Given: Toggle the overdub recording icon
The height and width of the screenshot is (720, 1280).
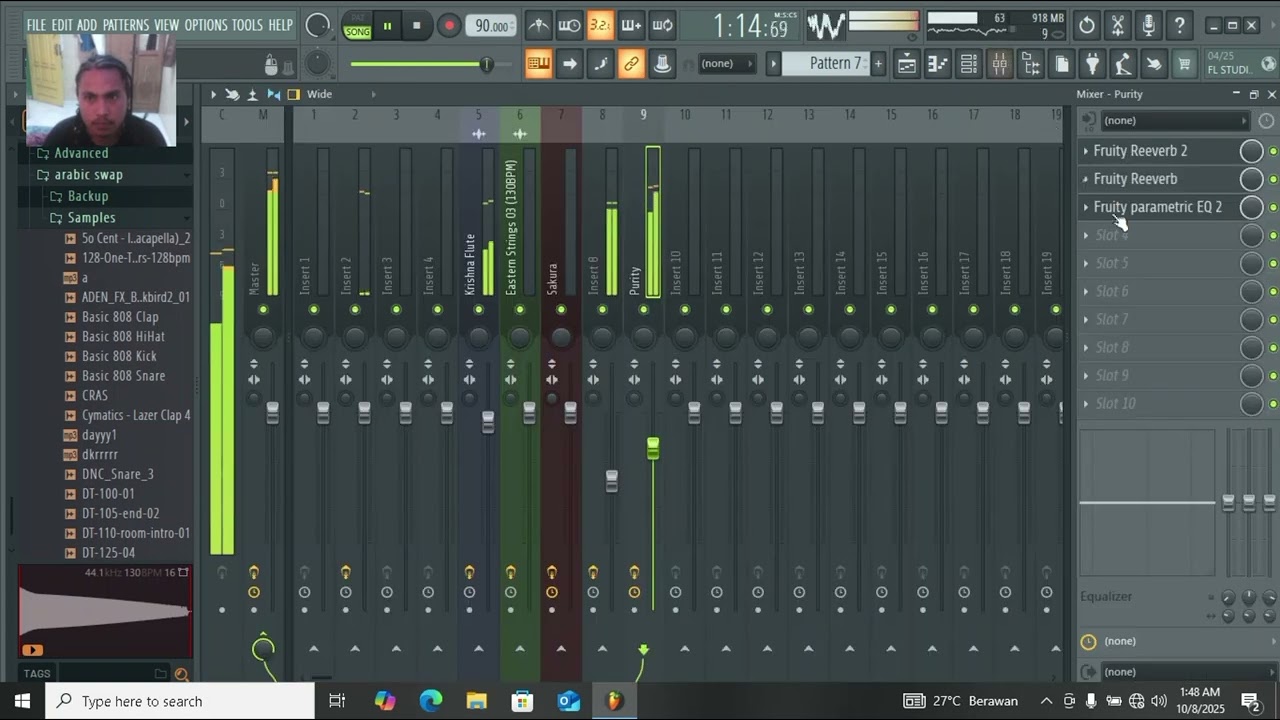Looking at the screenshot, I should 631,26.
